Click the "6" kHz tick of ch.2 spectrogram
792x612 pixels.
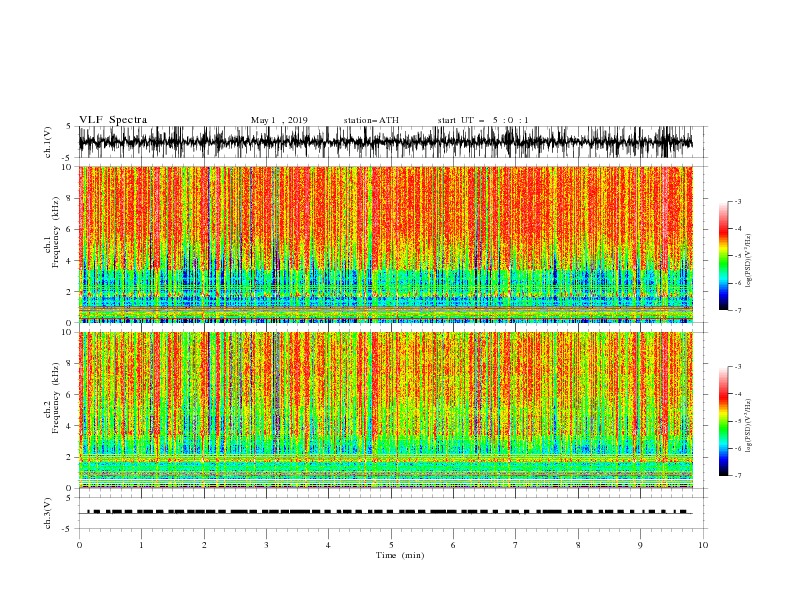pyautogui.click(x=69, y=395)
